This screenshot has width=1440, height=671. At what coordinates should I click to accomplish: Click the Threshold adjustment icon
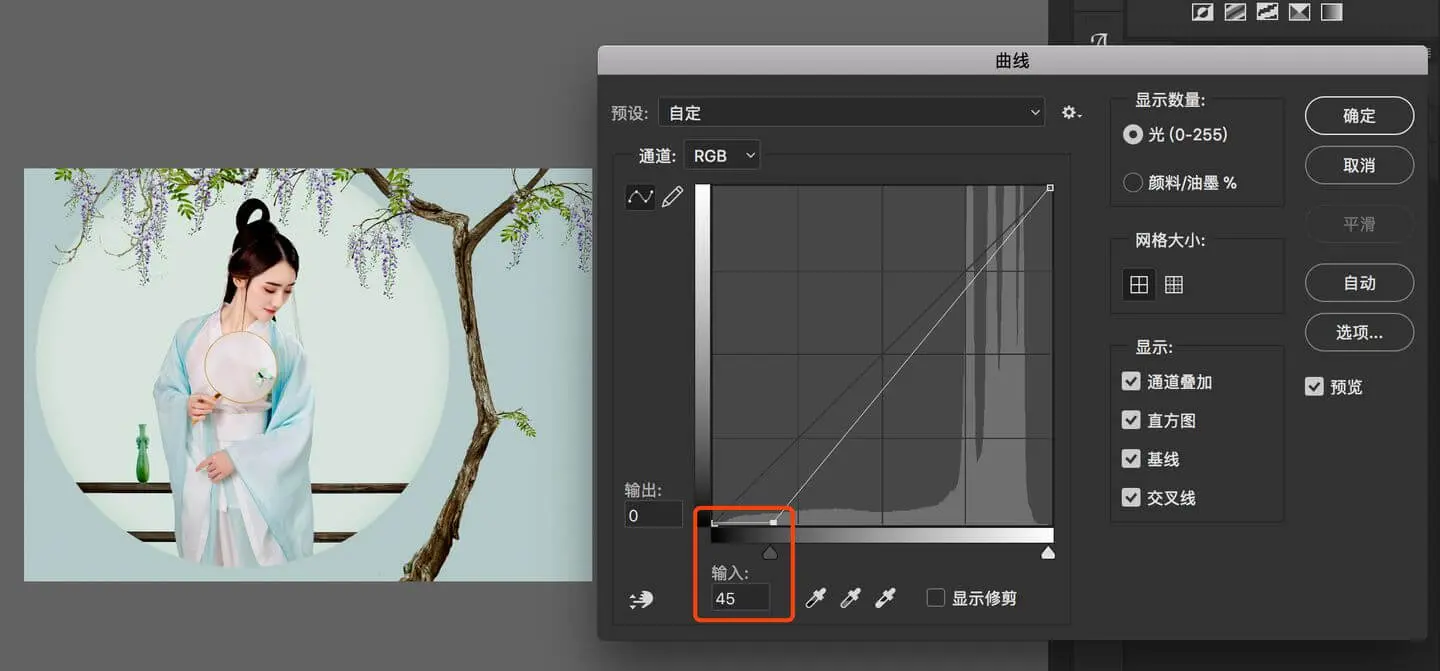coord(1267,12)
